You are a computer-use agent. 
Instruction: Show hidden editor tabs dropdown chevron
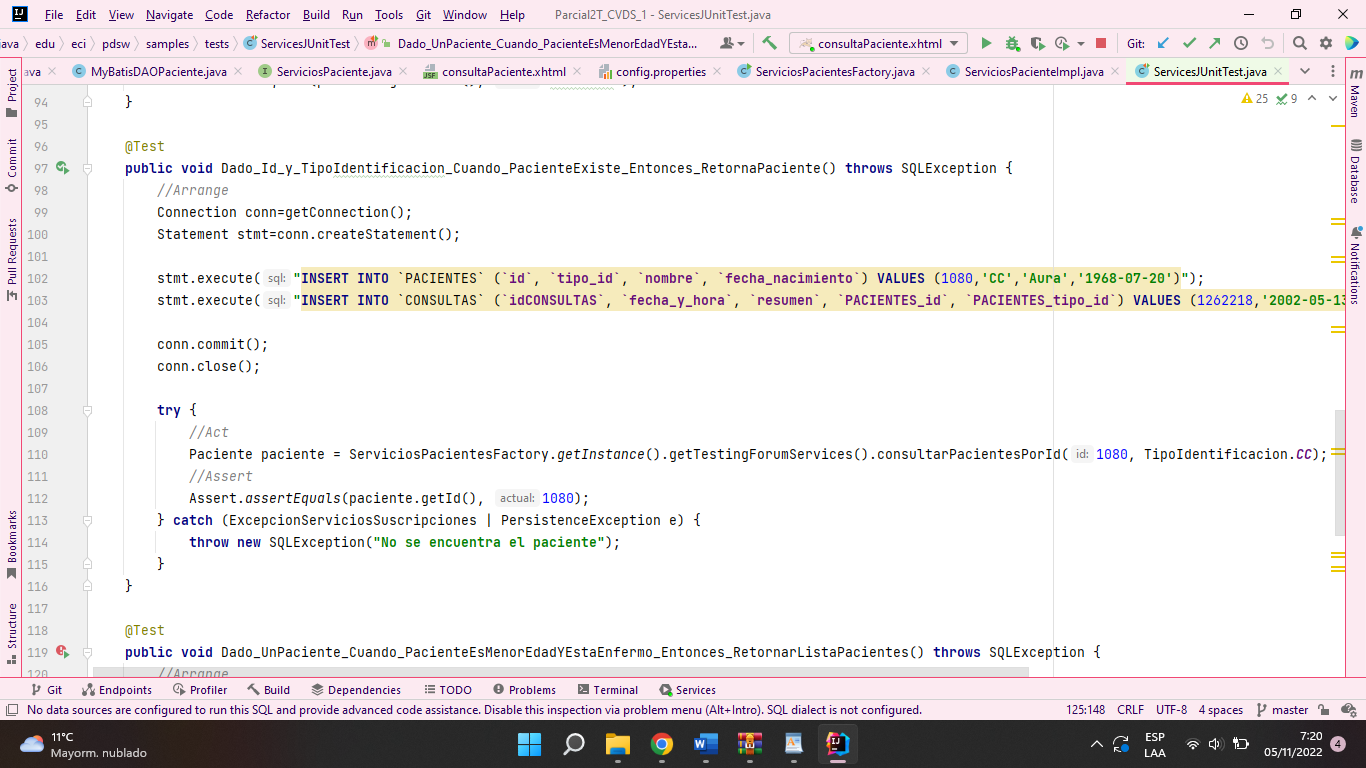pyautogui.click(x=1305, y=71)
